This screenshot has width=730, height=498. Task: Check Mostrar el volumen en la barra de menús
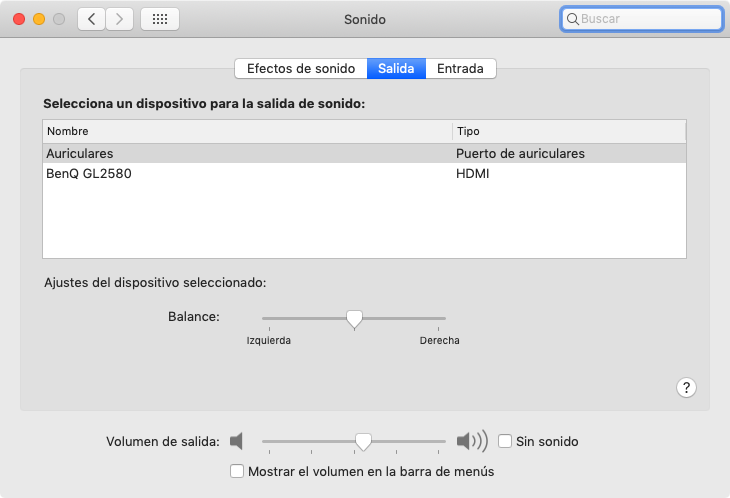point(237,471)
